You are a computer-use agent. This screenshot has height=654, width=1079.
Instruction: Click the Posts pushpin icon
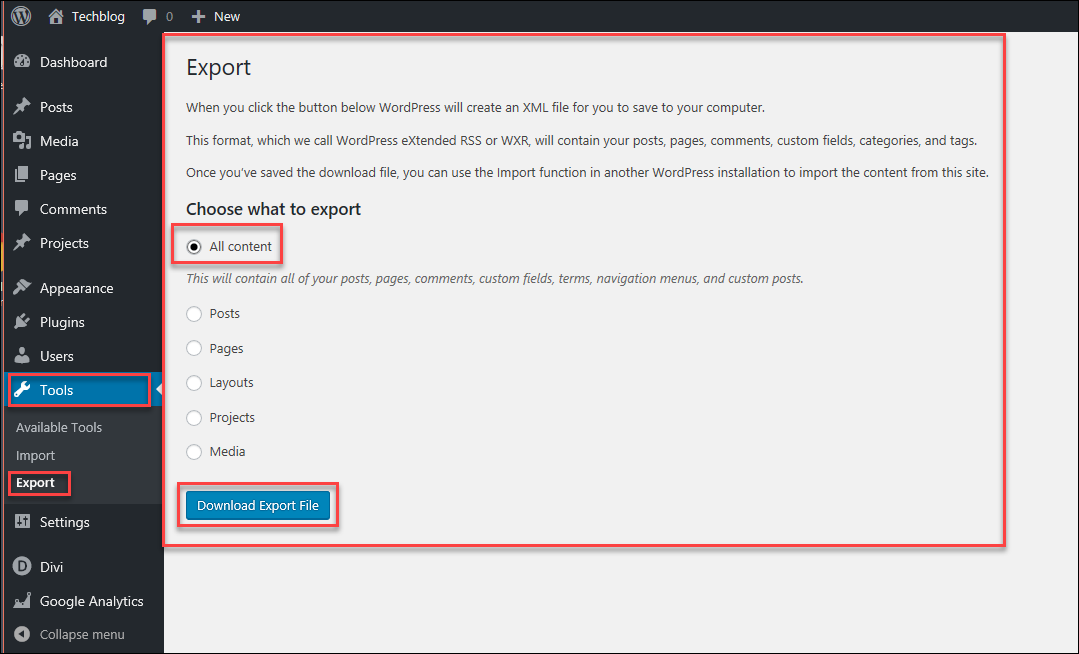22,106
